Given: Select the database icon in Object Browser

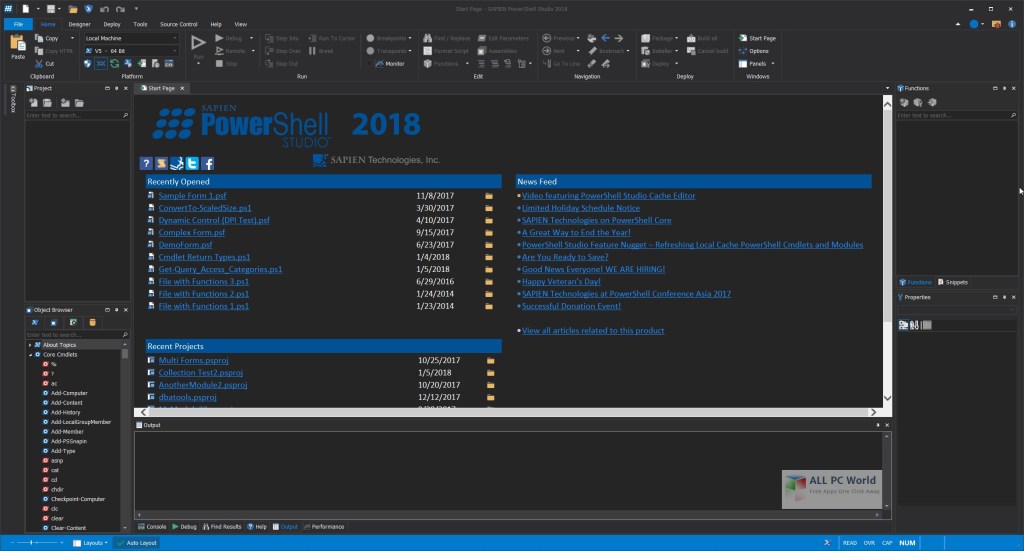Looking at the screenshot, I should point(92,323).
